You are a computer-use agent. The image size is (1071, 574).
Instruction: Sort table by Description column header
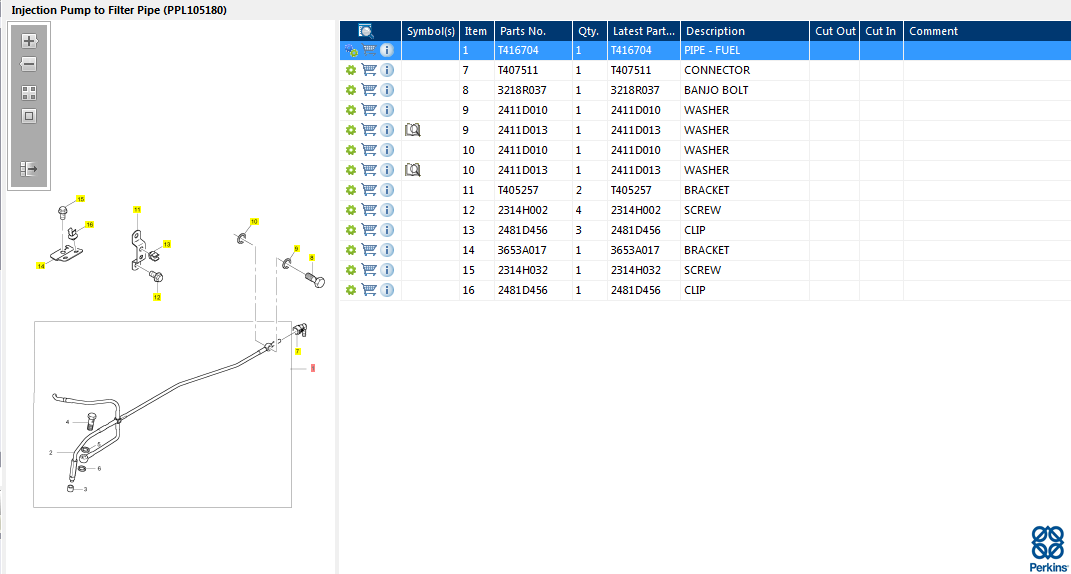point(744,31)
